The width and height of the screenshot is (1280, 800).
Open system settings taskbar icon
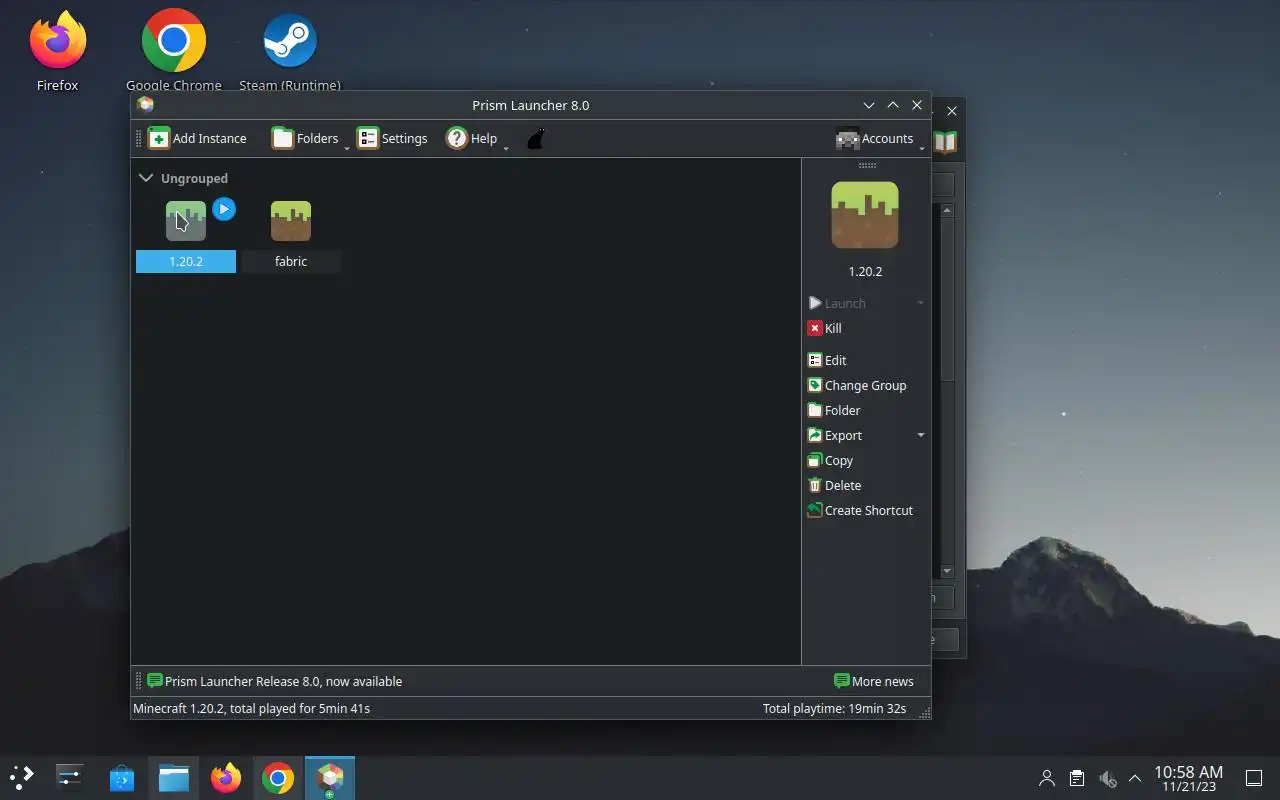click(70, 777)
